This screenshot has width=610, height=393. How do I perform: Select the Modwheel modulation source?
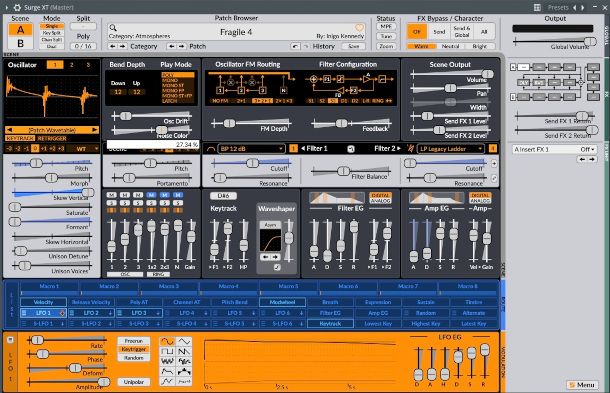(x=282, y=302)
